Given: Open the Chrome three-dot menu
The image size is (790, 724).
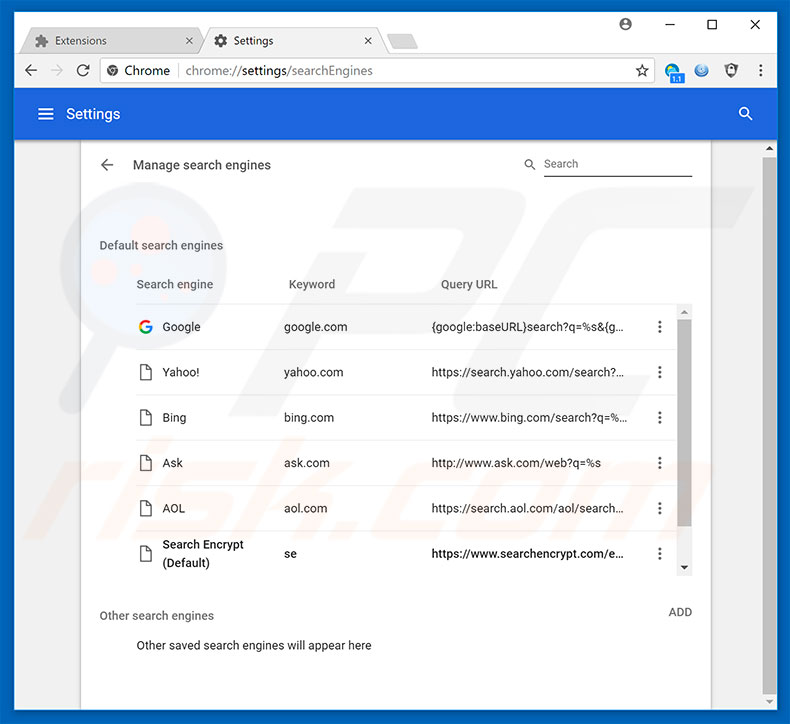Looking at the screenshot, I should click(760, 71).
